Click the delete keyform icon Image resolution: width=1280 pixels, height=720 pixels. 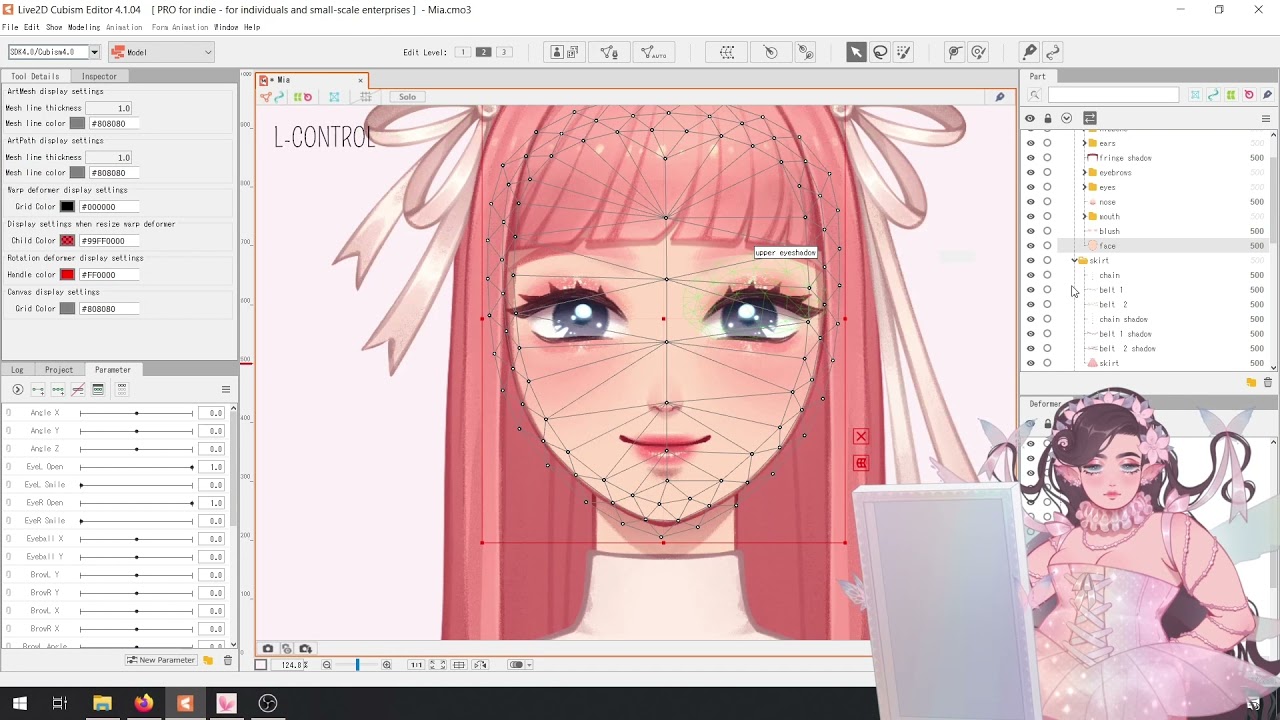coord(78,389)
